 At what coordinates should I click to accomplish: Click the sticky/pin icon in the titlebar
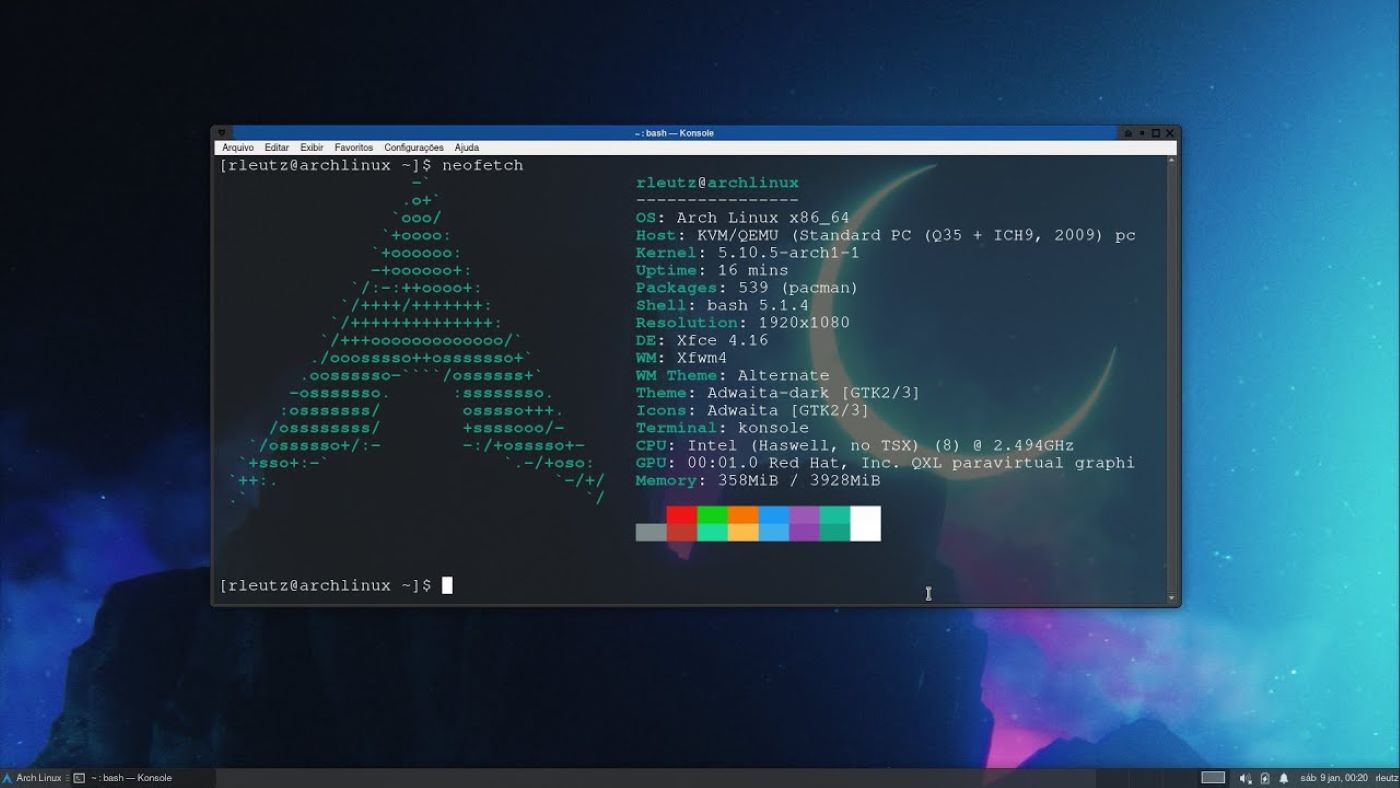[x=1128, y=132]
